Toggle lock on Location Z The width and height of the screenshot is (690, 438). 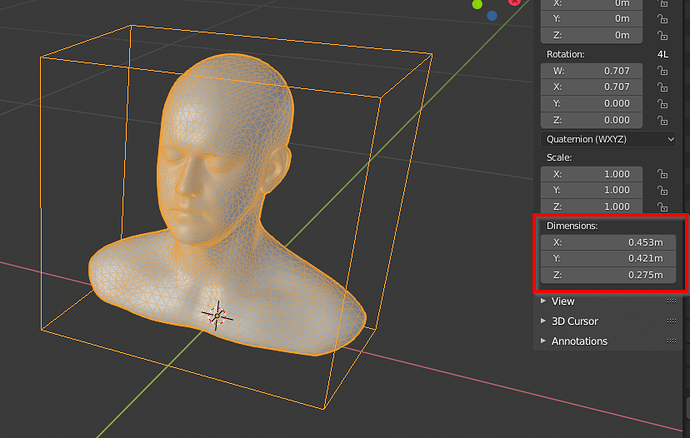point(663,35)
